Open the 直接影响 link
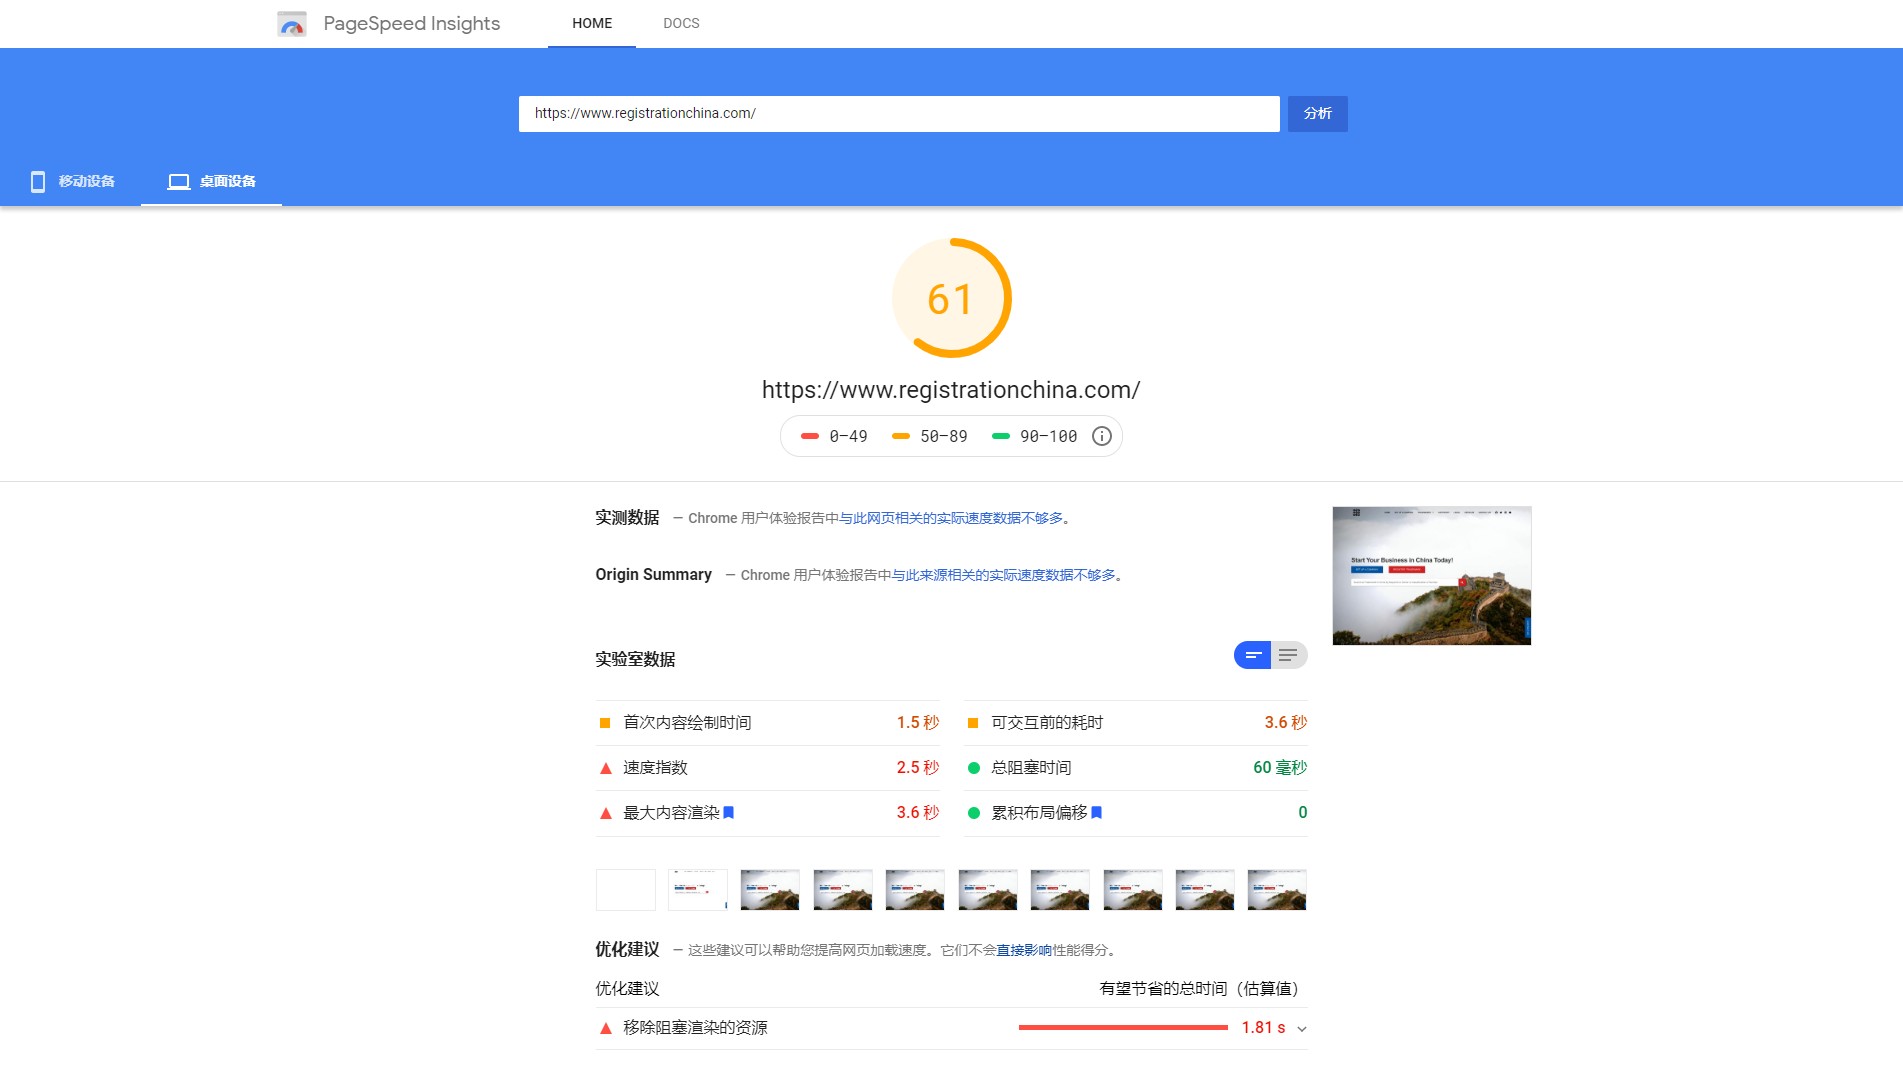The height and width of the screenshot is (1083, 1903). [1024, 950]
